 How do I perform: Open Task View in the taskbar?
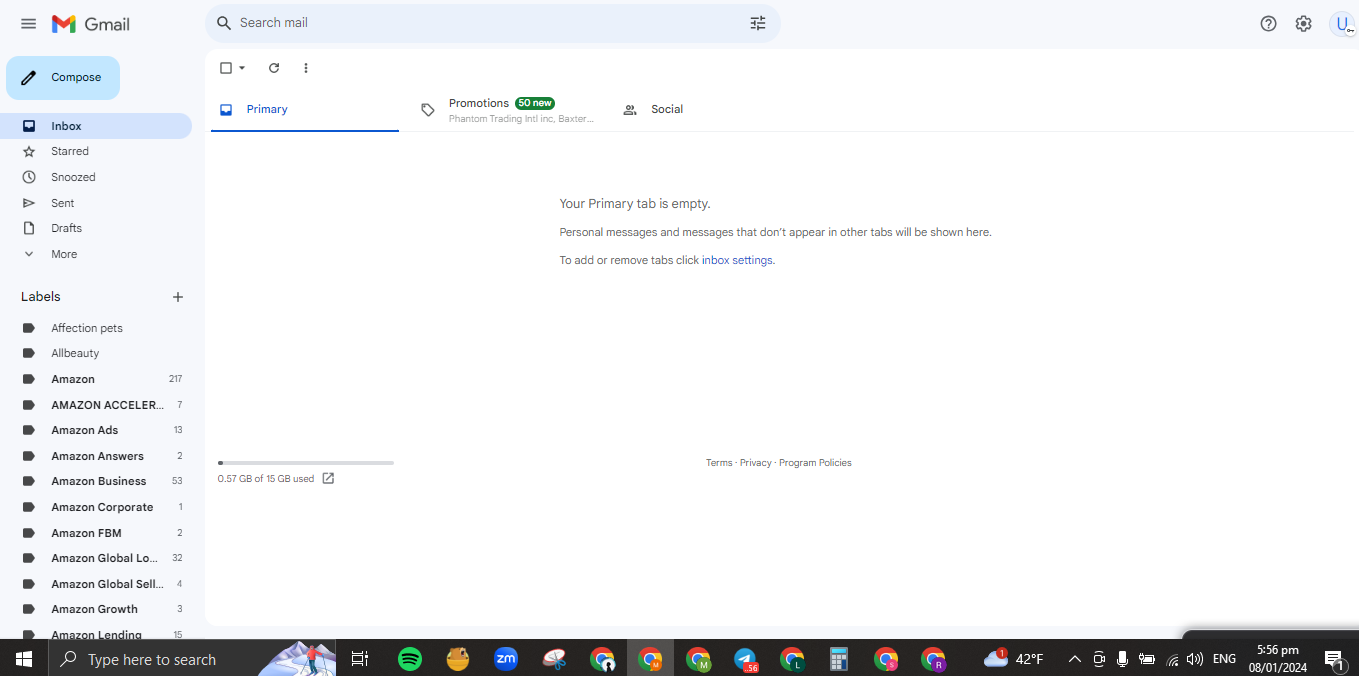pos(360,659)
